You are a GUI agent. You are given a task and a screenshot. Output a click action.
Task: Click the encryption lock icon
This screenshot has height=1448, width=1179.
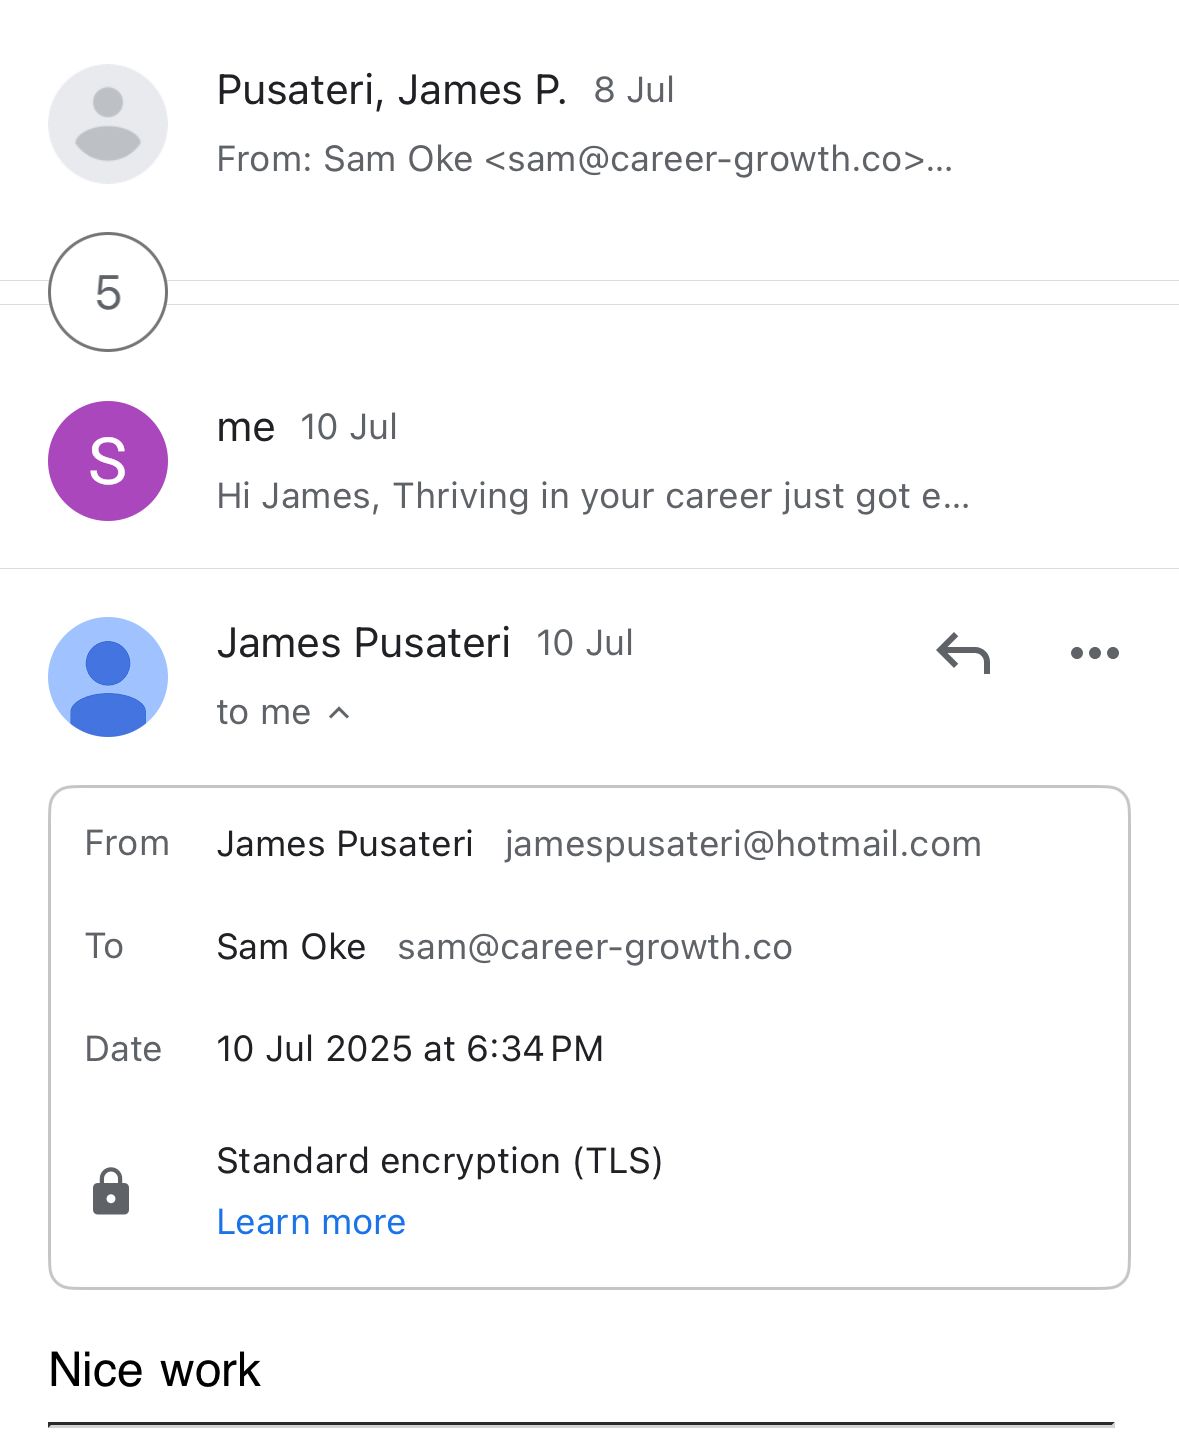[x=111, y=1191]
